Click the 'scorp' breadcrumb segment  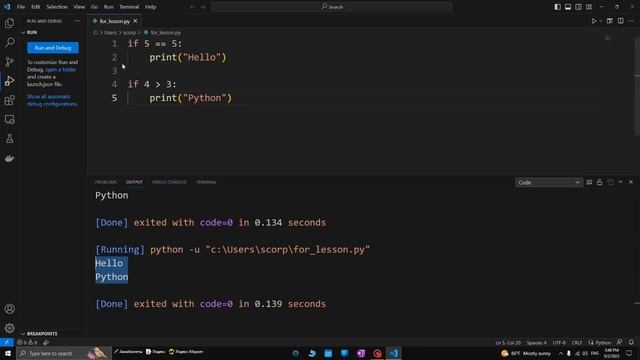pyautogui.click(x=129, y=32)
